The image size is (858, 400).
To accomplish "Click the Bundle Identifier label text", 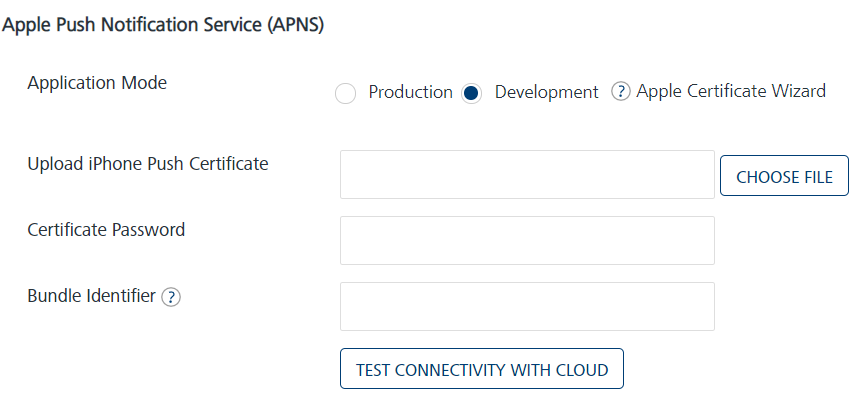I will (x=91, y=296).
